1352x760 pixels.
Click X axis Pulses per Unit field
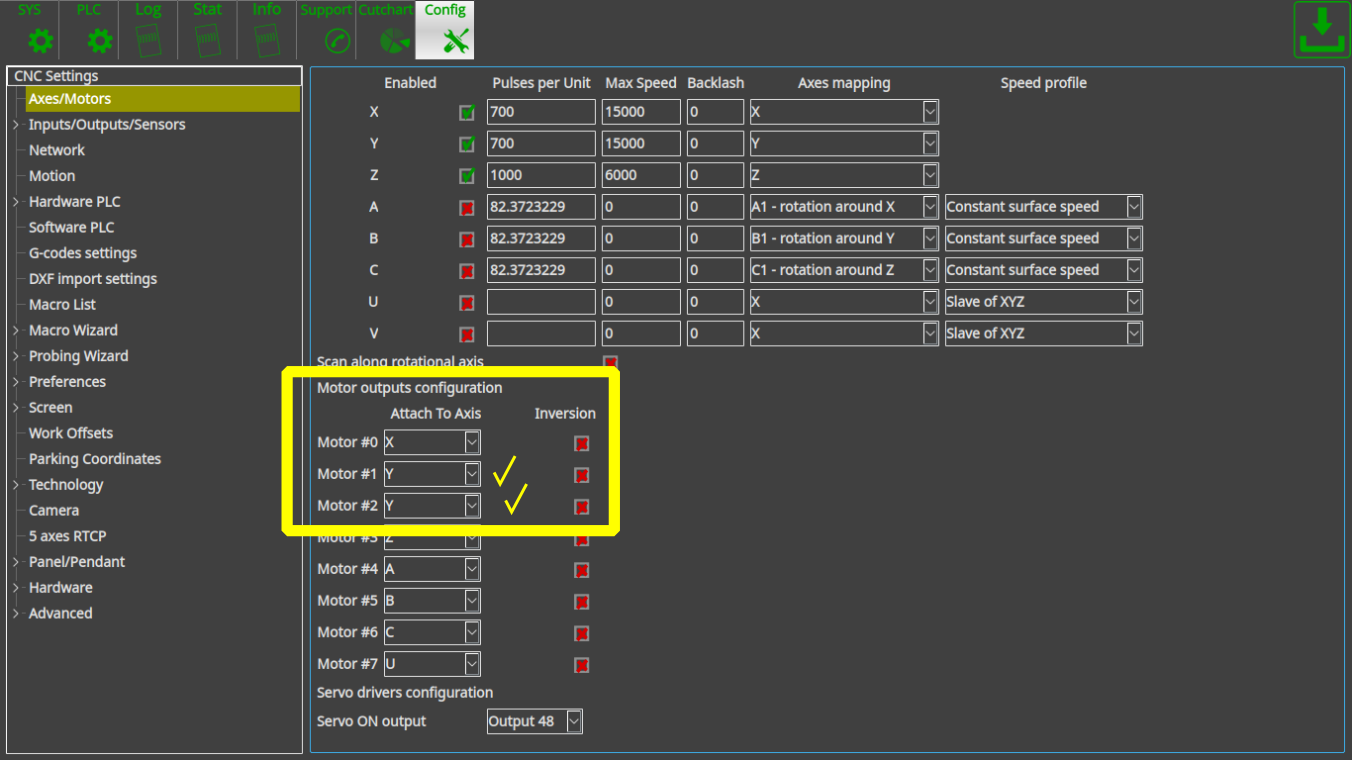click(540, 112)
